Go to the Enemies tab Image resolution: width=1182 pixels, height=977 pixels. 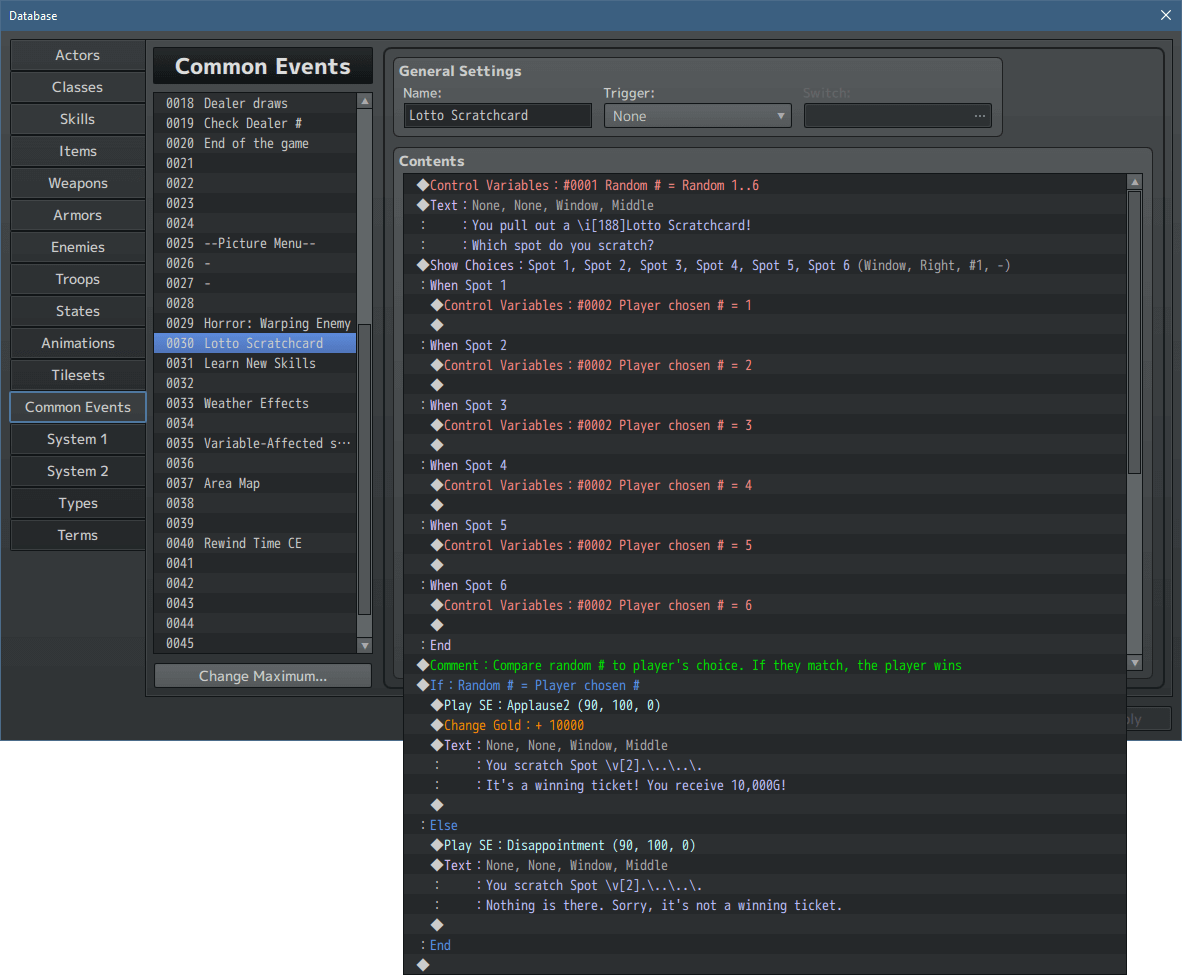pos(78,247)
